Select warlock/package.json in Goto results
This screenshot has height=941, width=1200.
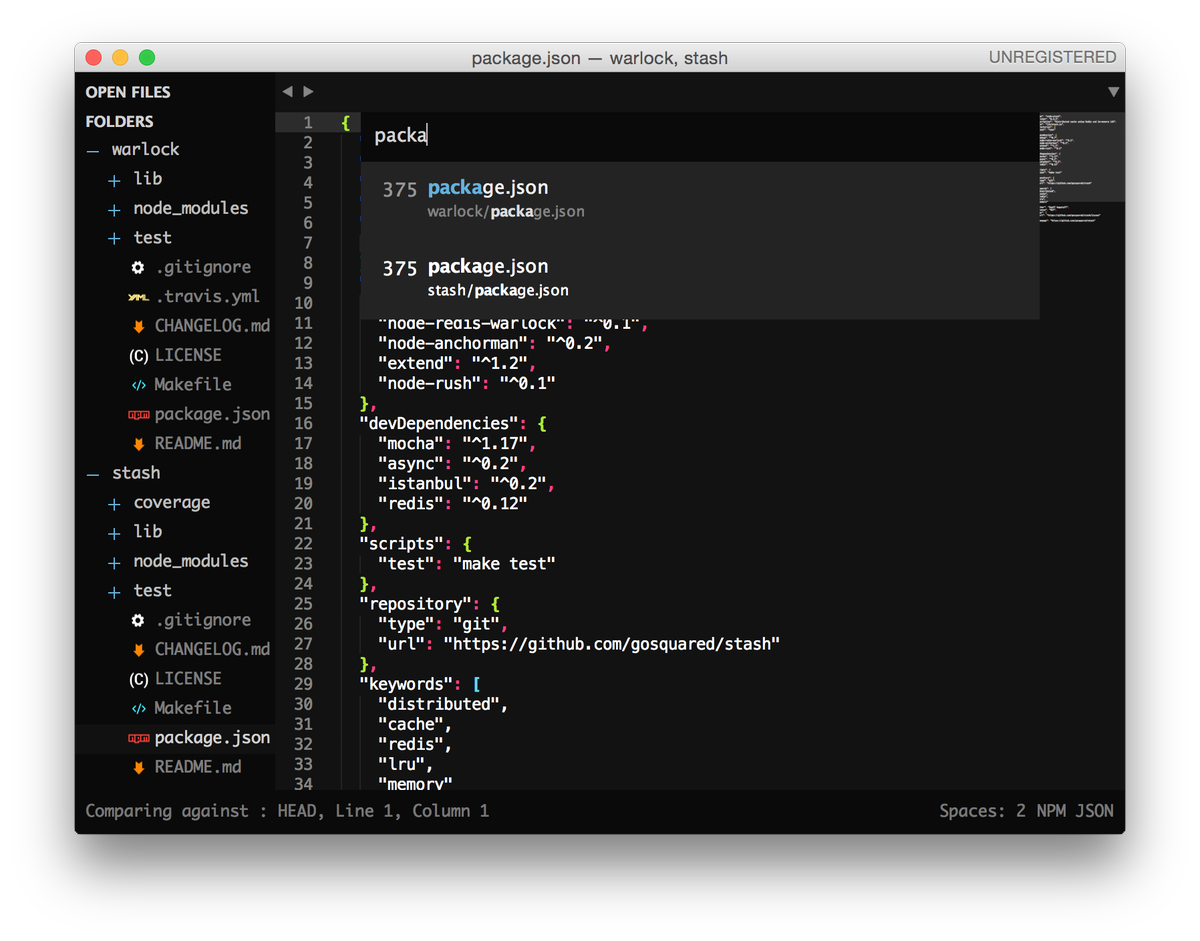(x=699, y=199)
